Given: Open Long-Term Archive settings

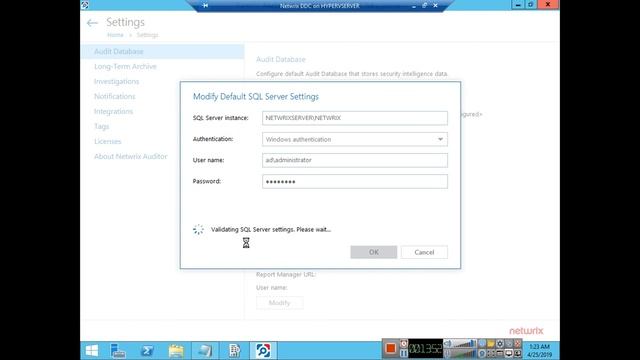Looking at the screenshot, I should tap(125, 67).
